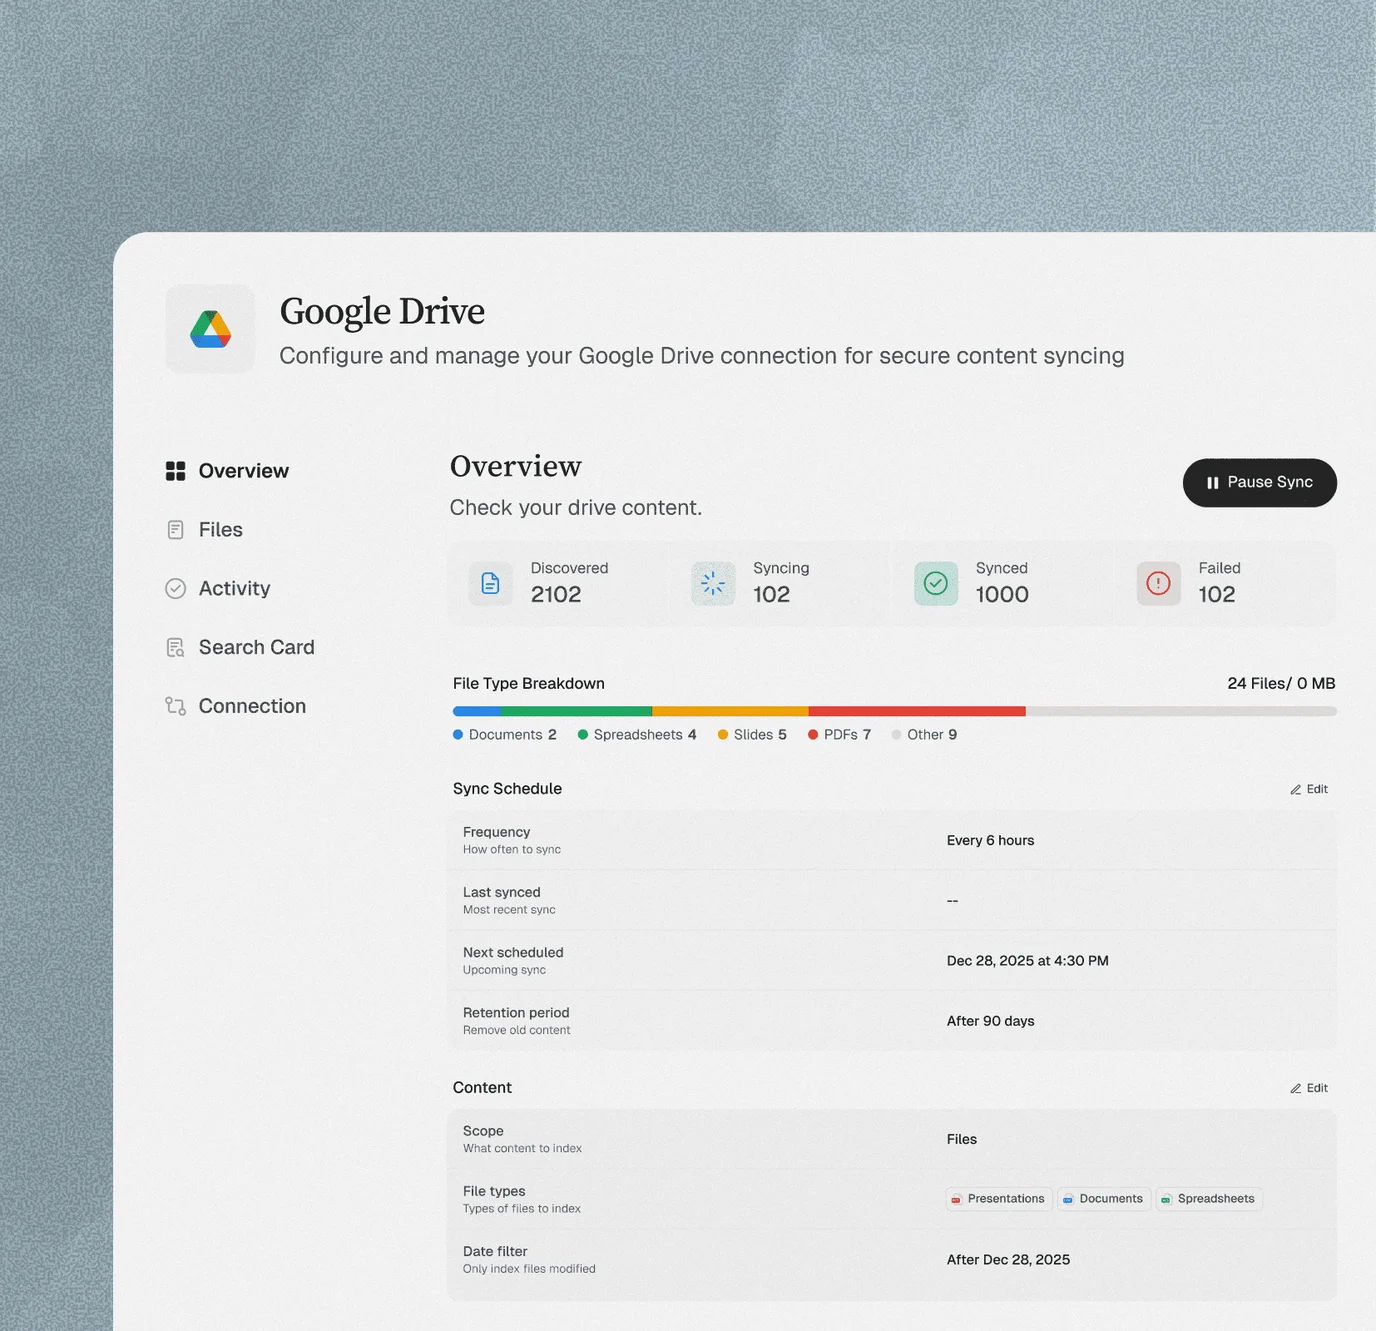Image resolution: width=1376 pixels, height=1331 pixels.
Task: Click the pause icon in Pause Sync
Action: 1212,483
